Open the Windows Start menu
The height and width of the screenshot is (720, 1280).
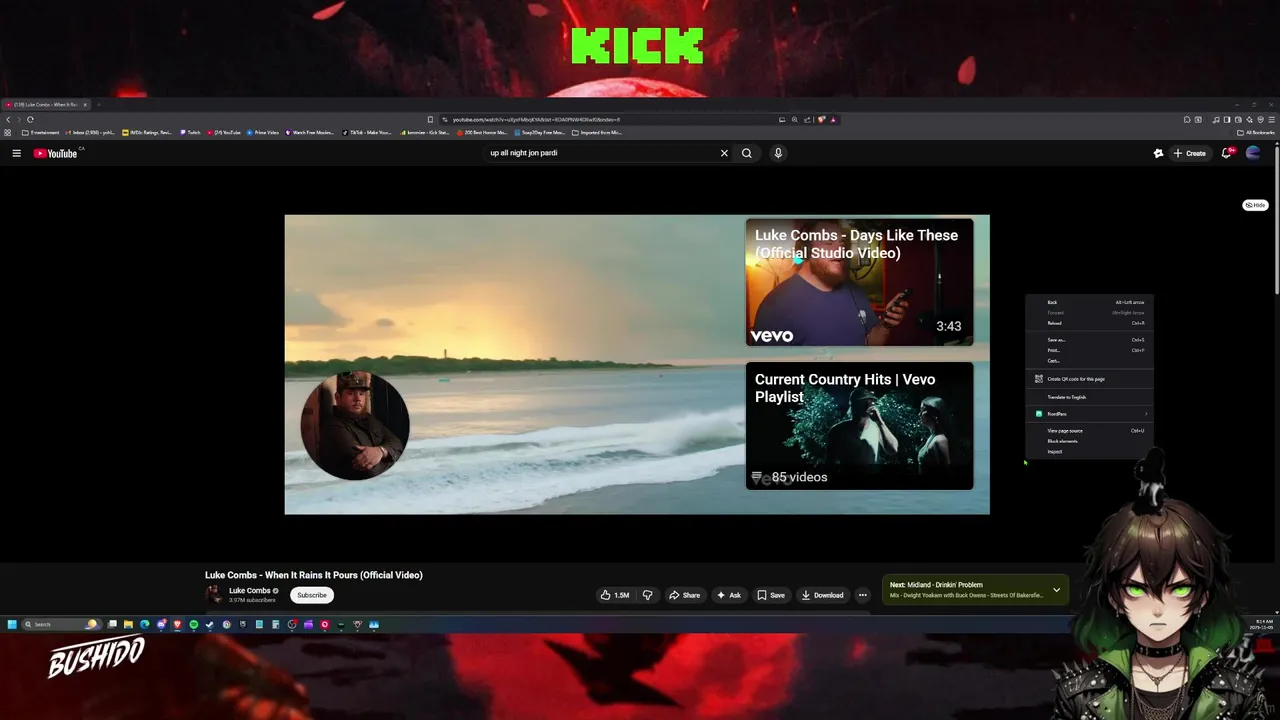(x=12, y=624)
